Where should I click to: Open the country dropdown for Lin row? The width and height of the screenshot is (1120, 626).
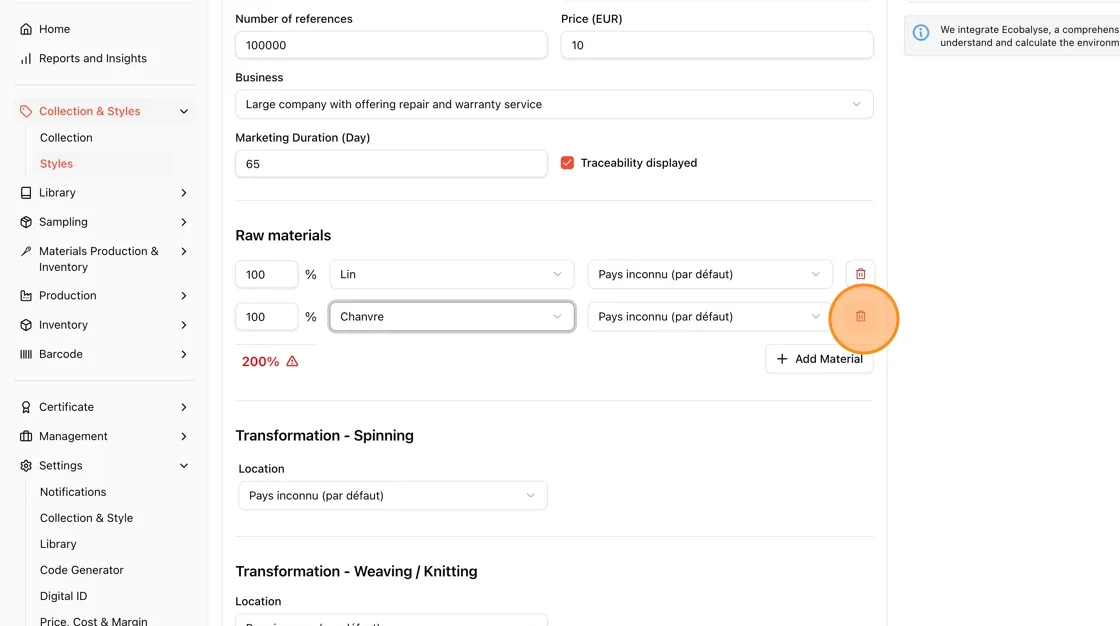tap(710, 274)
